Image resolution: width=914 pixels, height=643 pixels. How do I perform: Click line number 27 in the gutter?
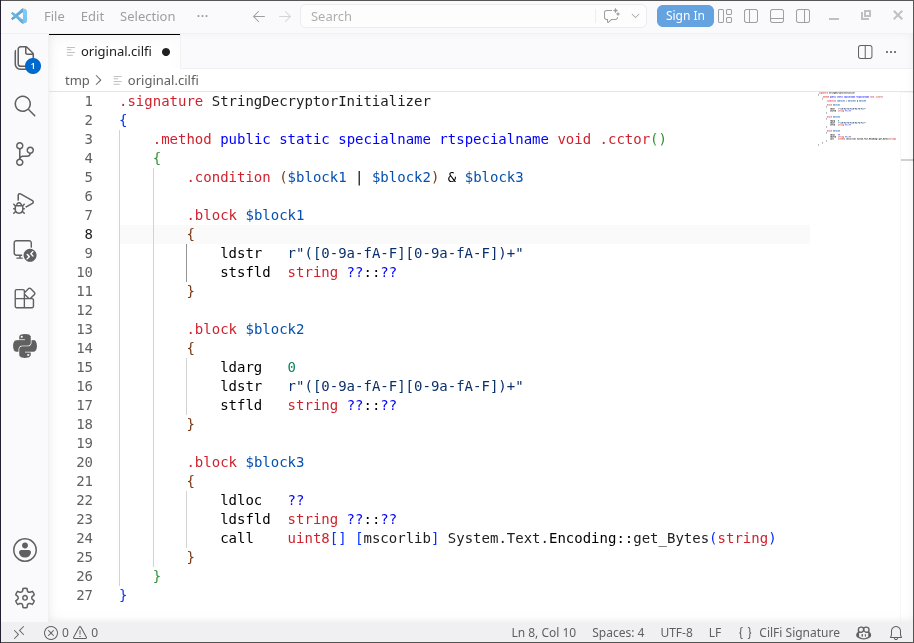coord(85,595)
